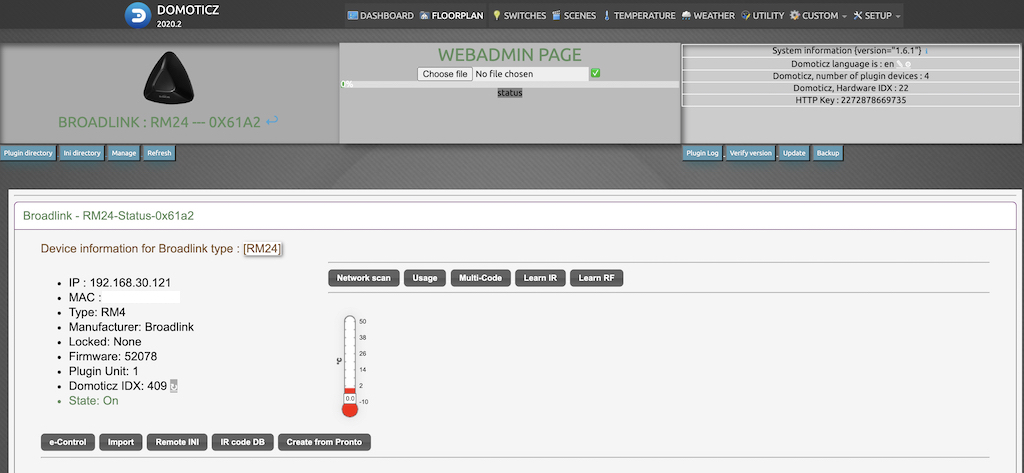
Task: Click 'Manufacturer: Broadlink' entry
Action: click(x=131, y=327)
